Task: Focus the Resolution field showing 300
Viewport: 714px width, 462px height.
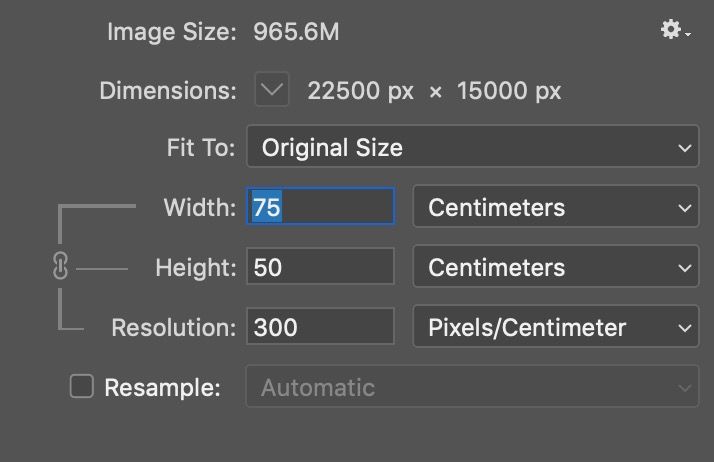Action: coord(320,327)
